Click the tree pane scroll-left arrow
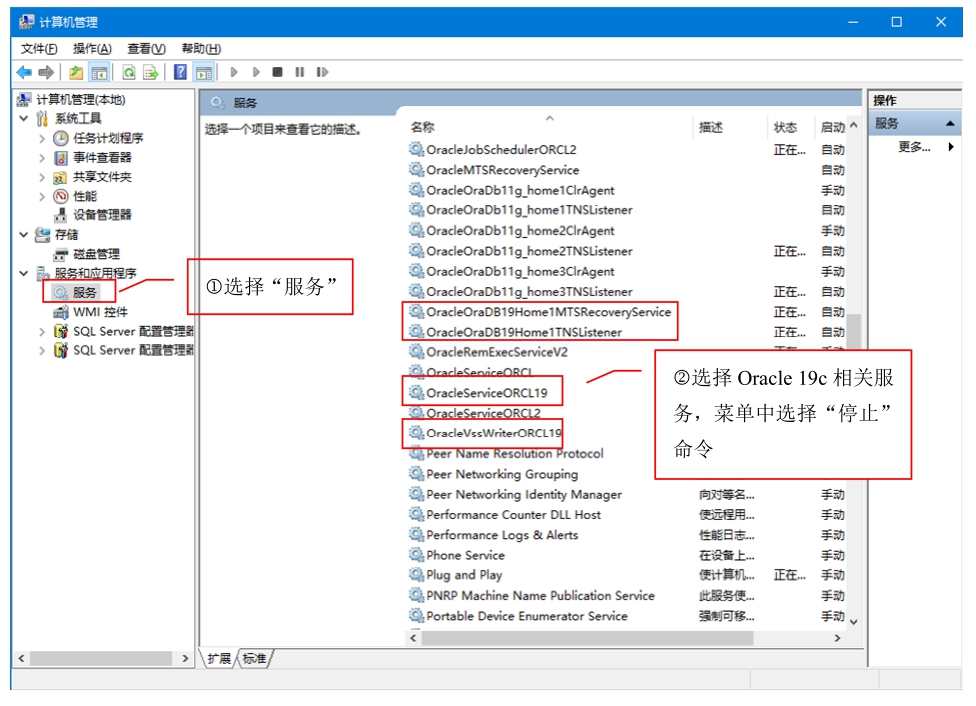Image resolution: width=976 pixels, height=706 pixels. pos(21,658)
